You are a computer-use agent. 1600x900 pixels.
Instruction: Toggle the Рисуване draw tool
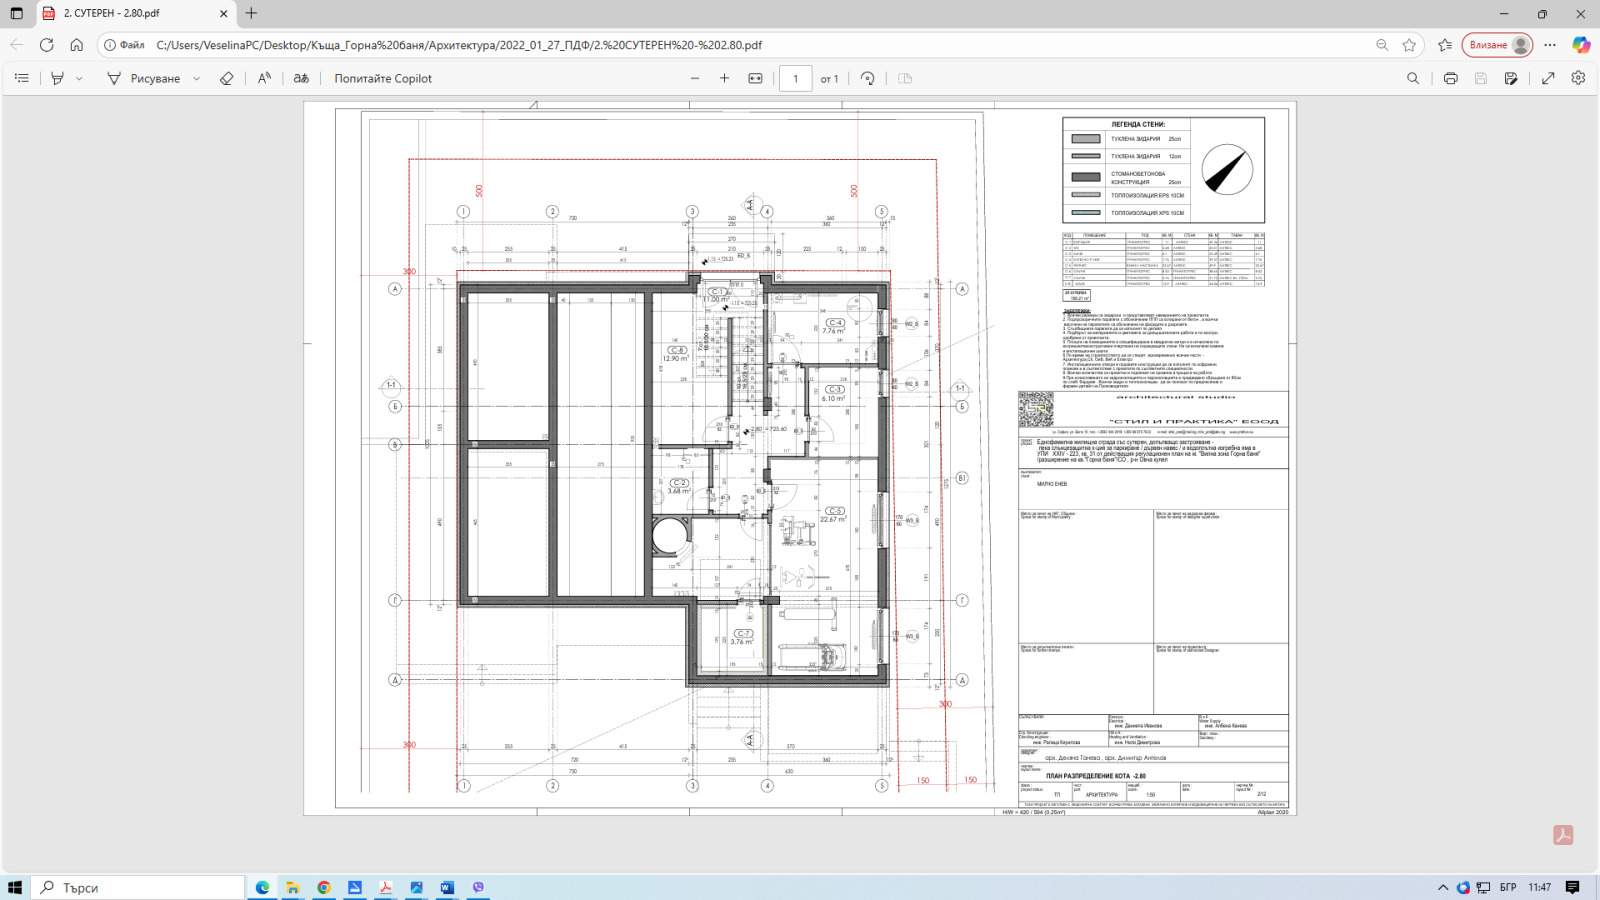tap(144, 78)
